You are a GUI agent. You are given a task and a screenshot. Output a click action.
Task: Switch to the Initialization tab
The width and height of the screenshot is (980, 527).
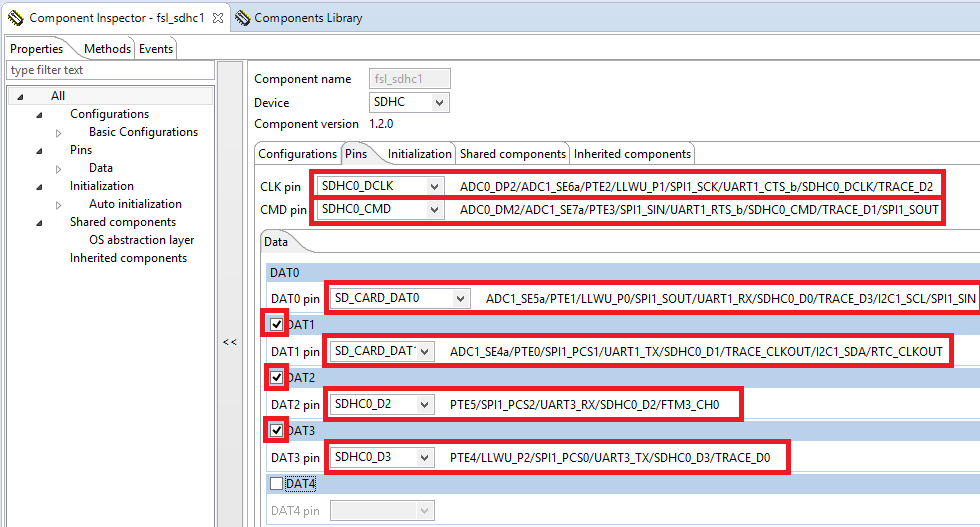[x=419, y=154]
